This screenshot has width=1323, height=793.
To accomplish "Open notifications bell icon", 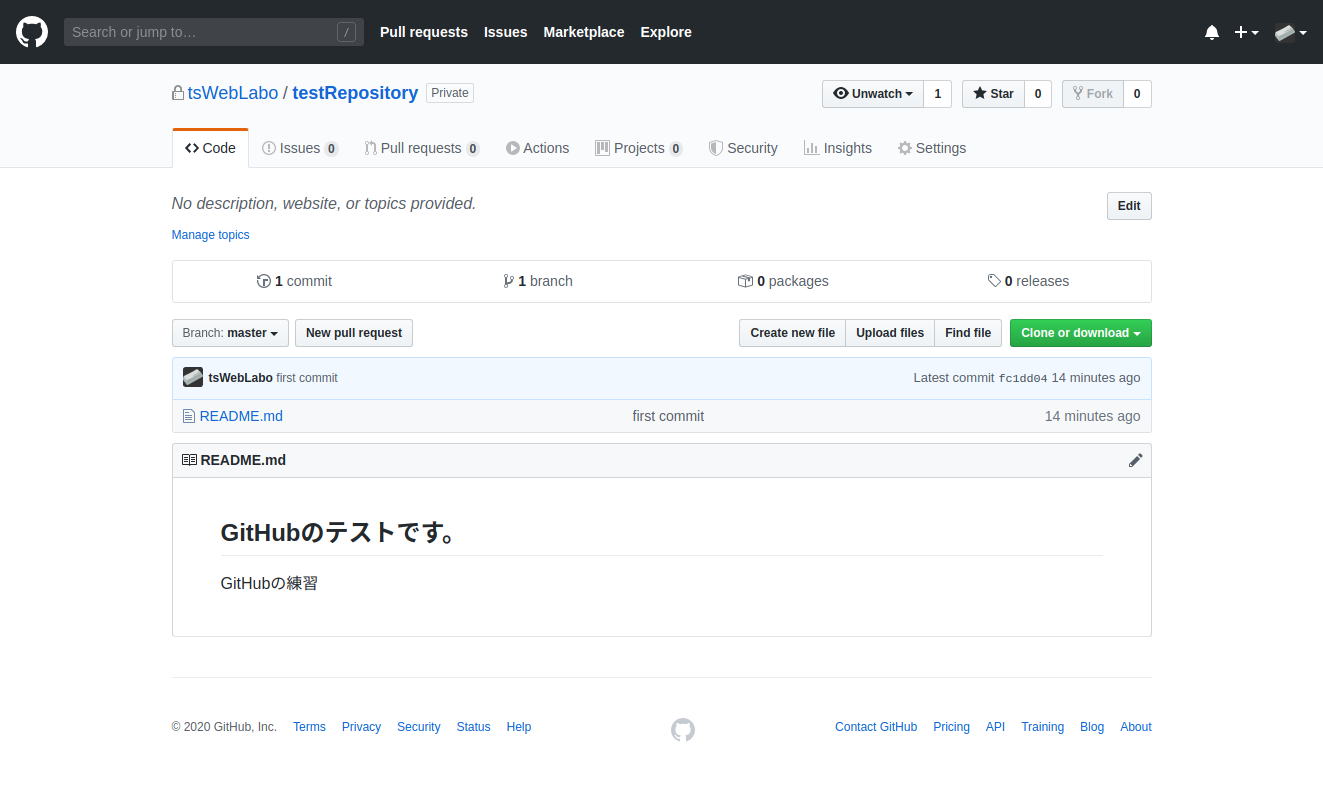I will (x=1212, y=32).
